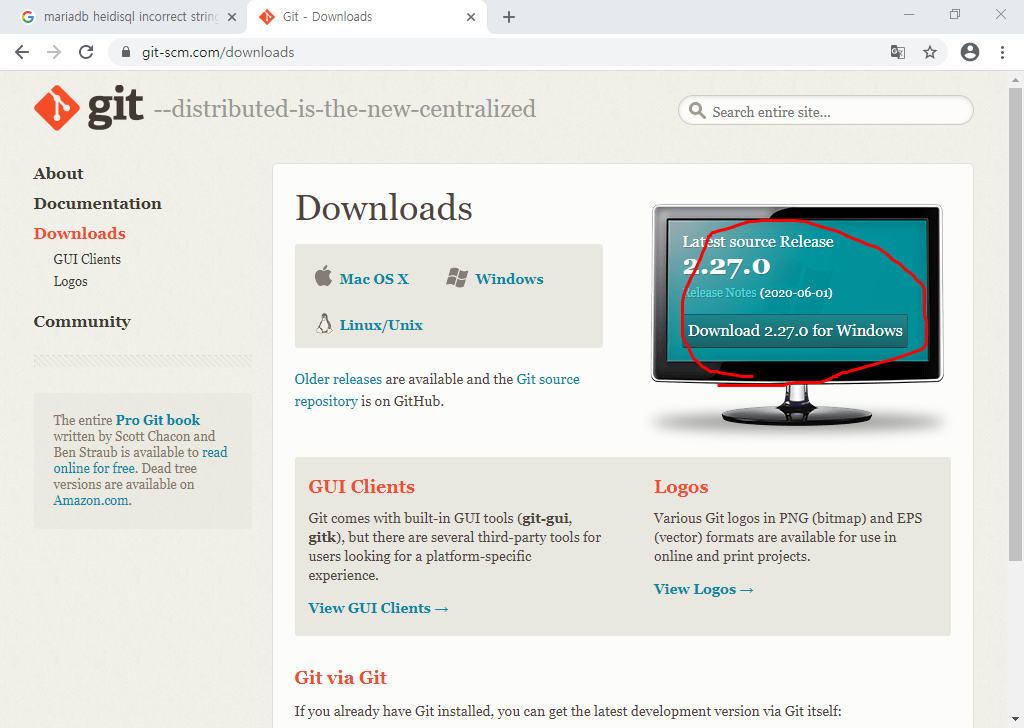
Task: Click the Git via Git heading
Action: tap(341, 678)
